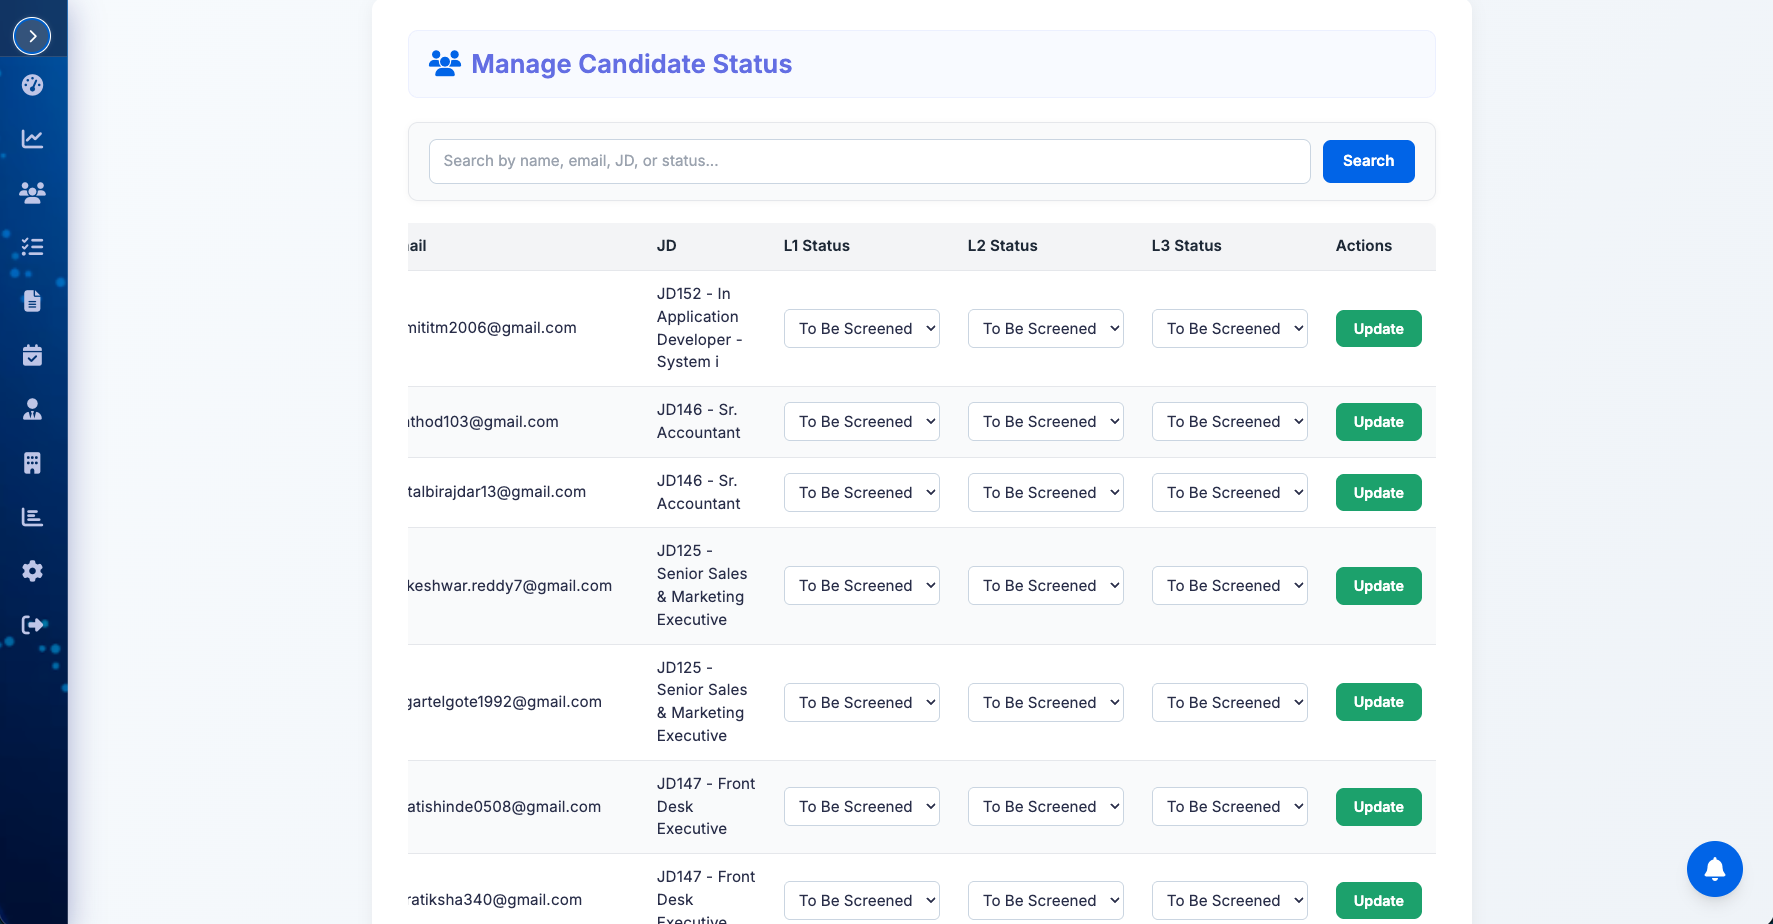Open the document file icon in sidebar
This screenshot has width=1773, height=924.
click(x=32, y=301)
